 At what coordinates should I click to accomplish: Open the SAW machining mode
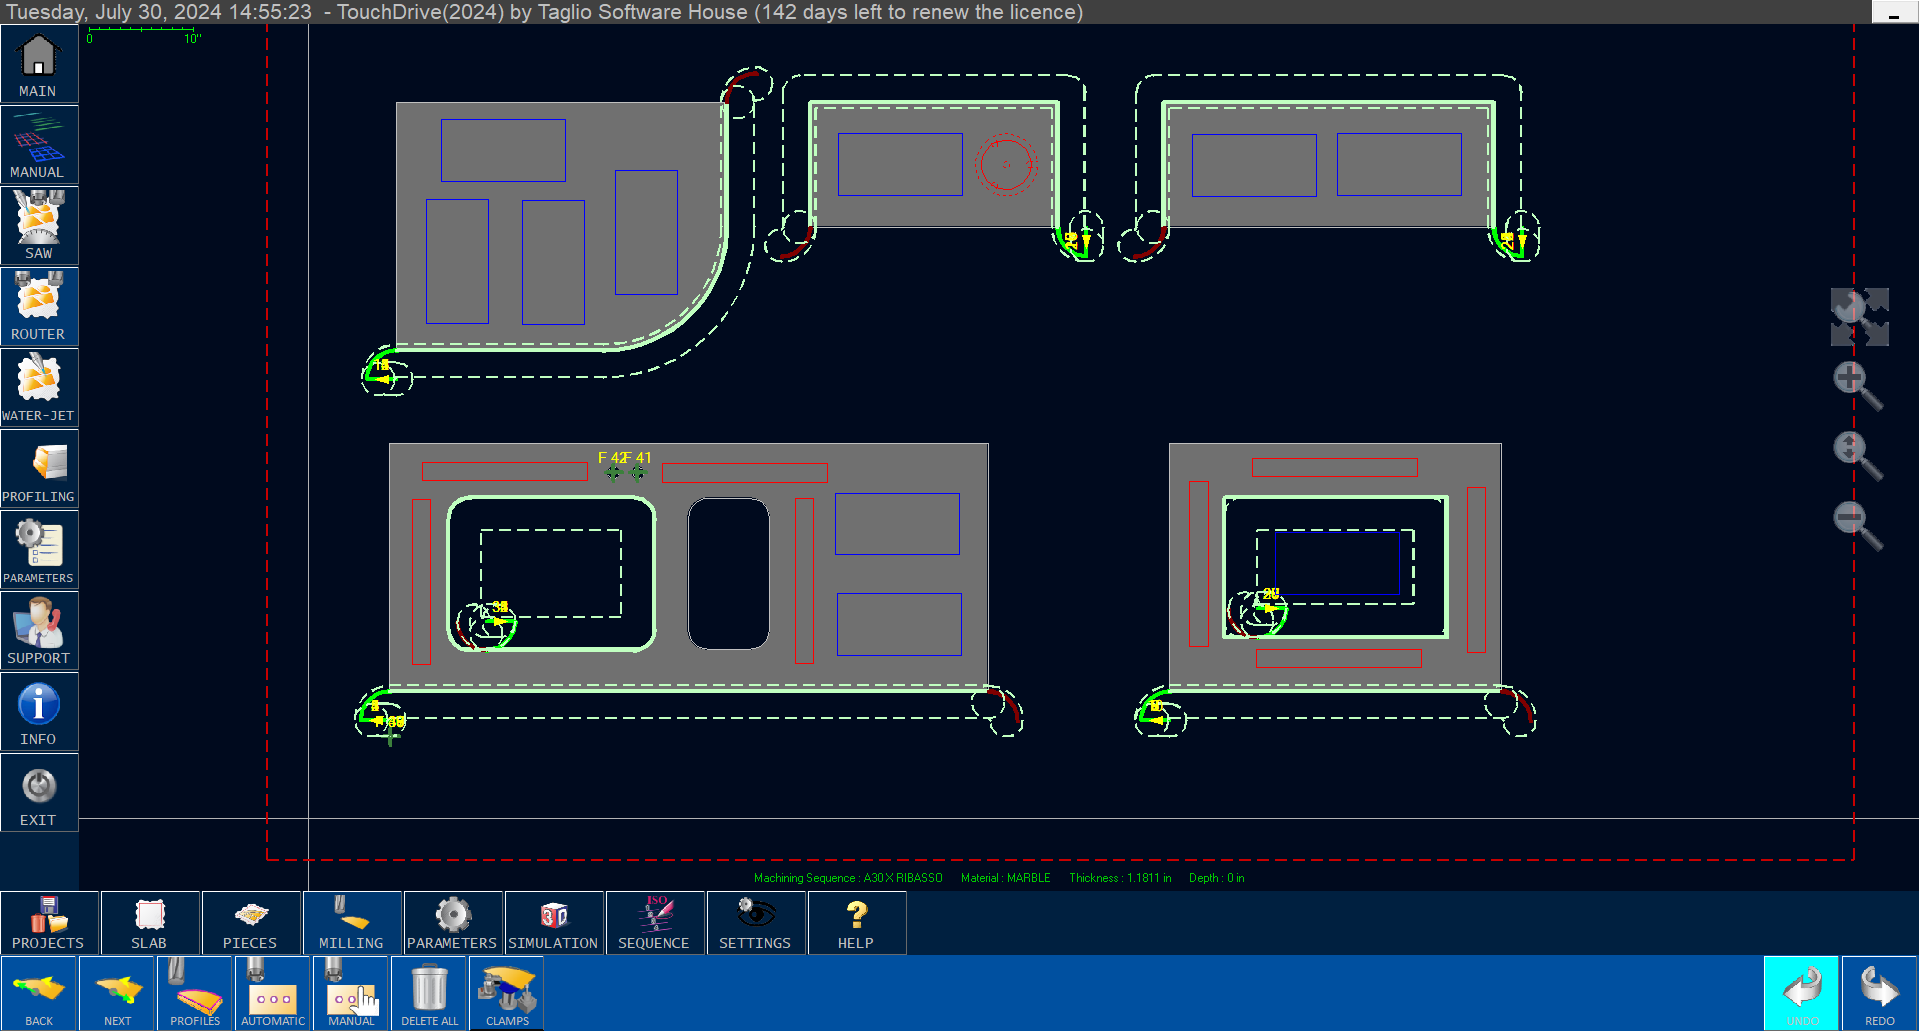pyautogui.click(x=39, y=226)
